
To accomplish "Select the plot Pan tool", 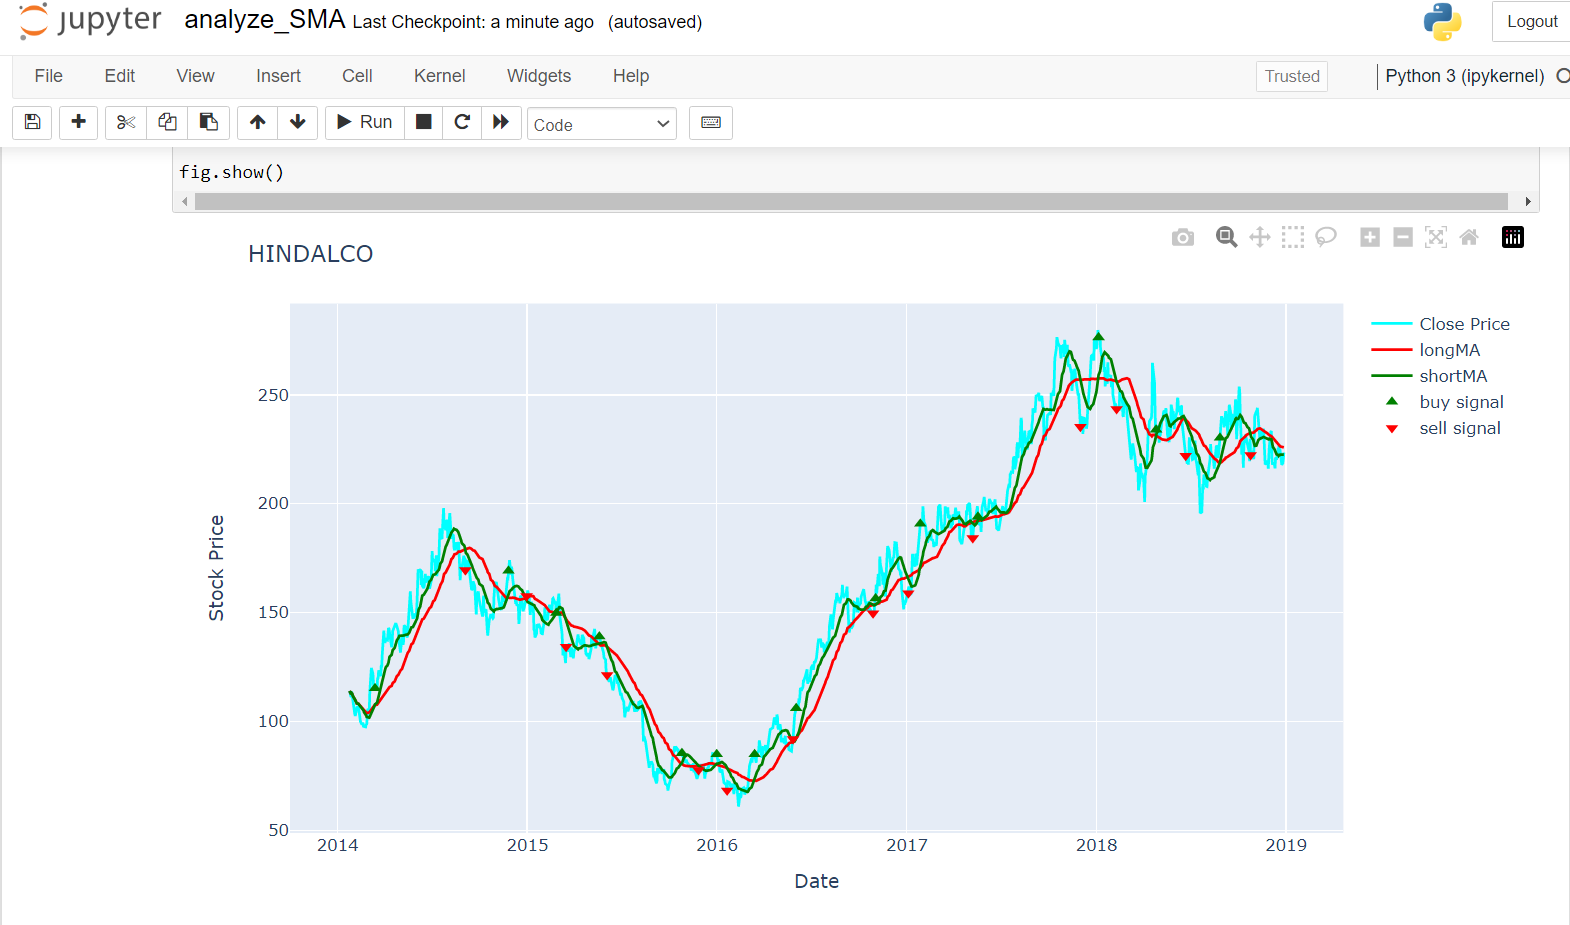I will click(x=1260, y=237).
